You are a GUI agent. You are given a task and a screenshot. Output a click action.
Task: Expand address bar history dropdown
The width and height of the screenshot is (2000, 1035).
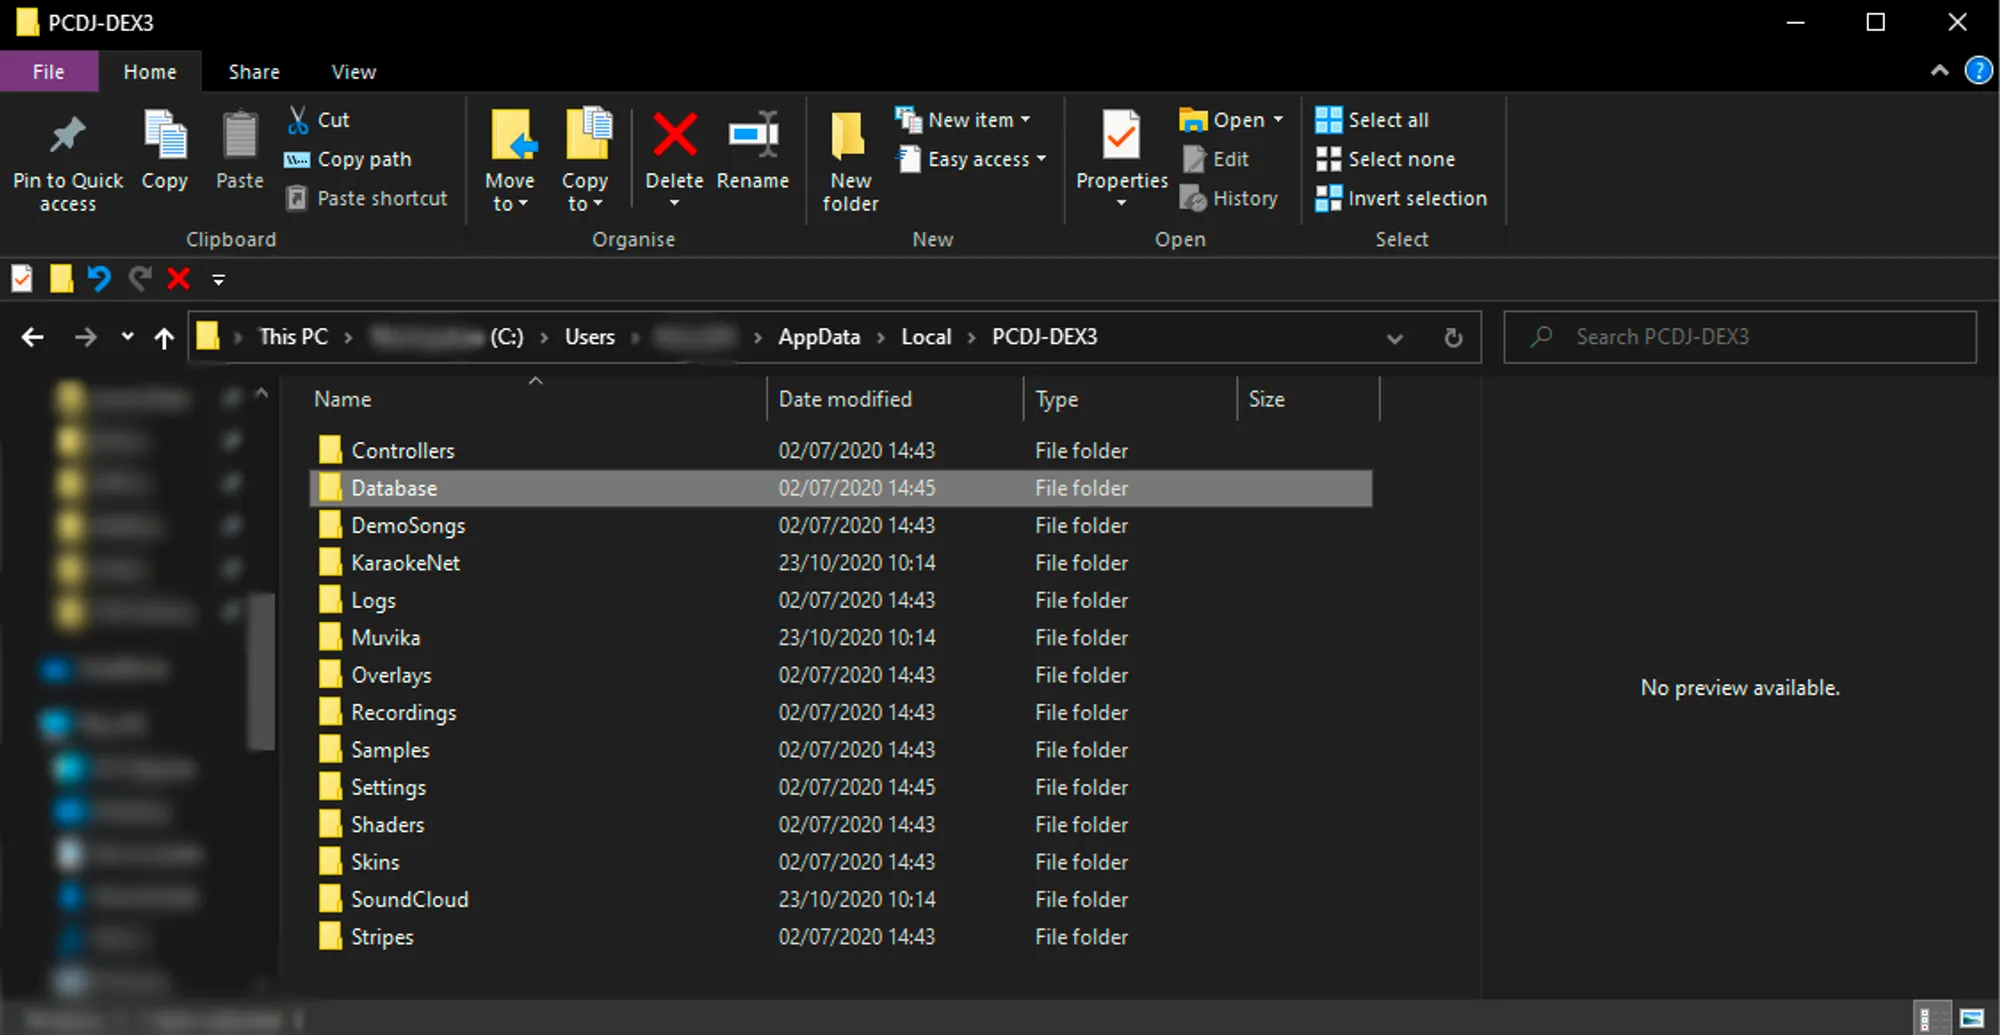(x=1394, y=338)
